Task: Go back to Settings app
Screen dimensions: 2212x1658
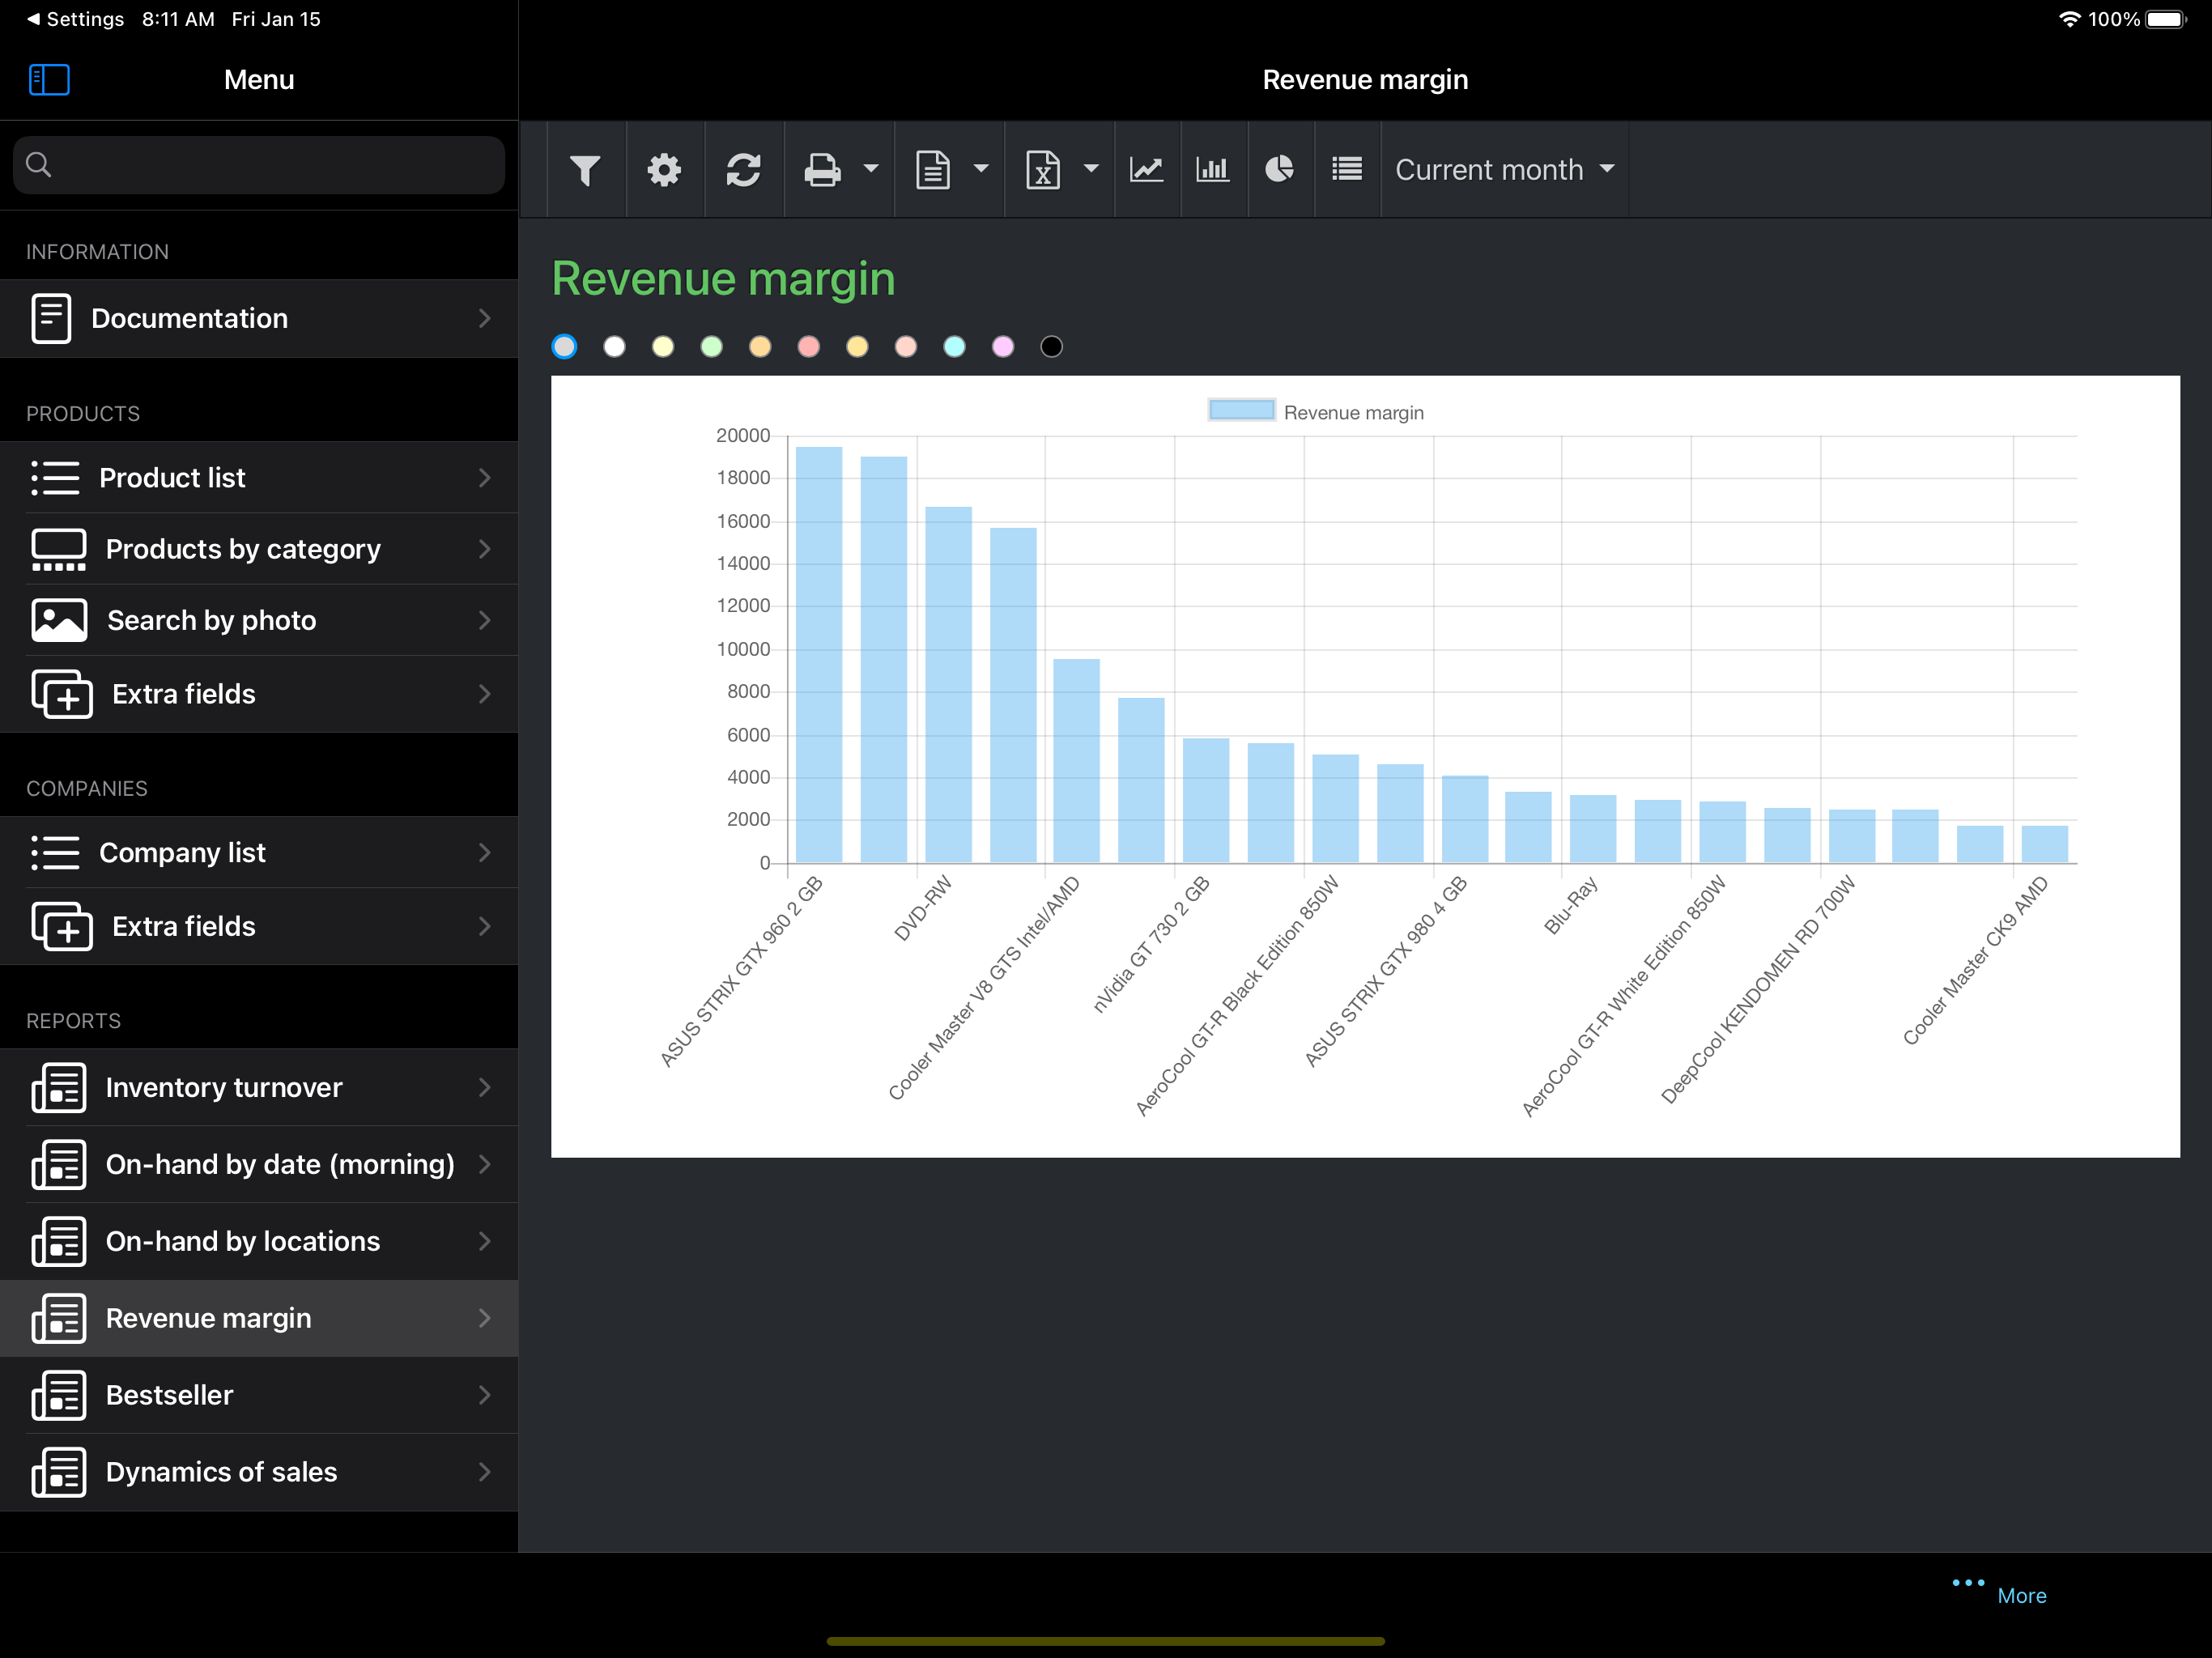Action: coord(75,19)
